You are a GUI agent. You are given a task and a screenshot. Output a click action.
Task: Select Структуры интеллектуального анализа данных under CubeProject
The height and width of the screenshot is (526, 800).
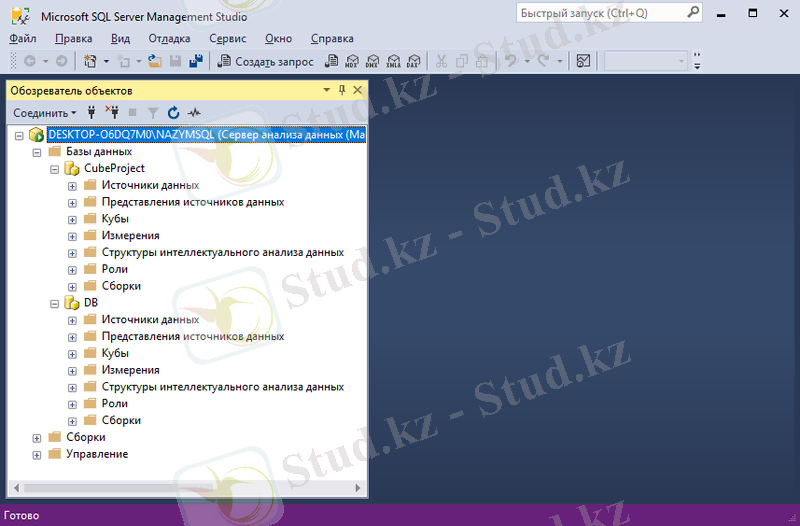(222, 253)
